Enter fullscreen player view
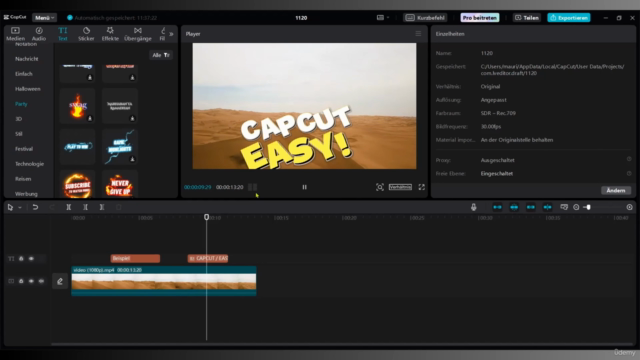The width and height of the screenshot is (640, 360). click(421, 187)
